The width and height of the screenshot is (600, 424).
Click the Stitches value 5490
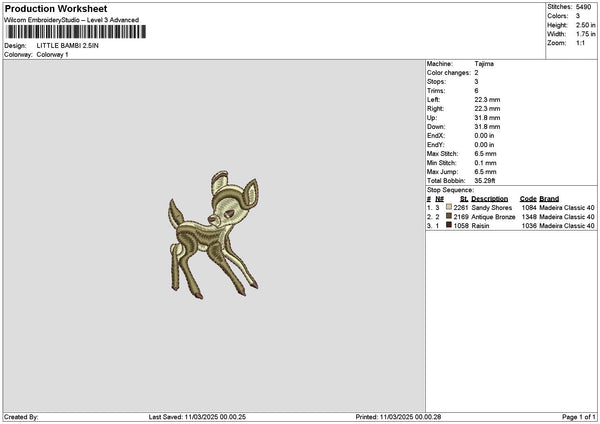tap(583, 7)
